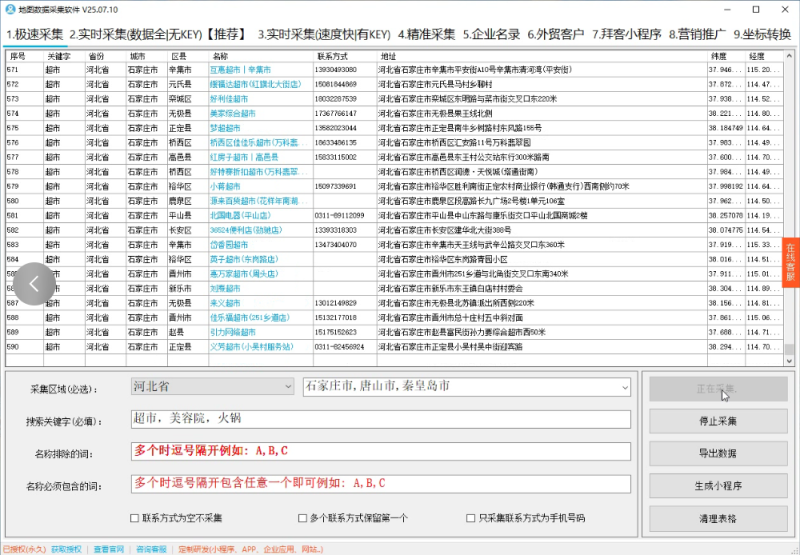Enable 联系方式为空不采集 checkbox
The width and height of the screenshot is (800, 555).
pos(134,518)
